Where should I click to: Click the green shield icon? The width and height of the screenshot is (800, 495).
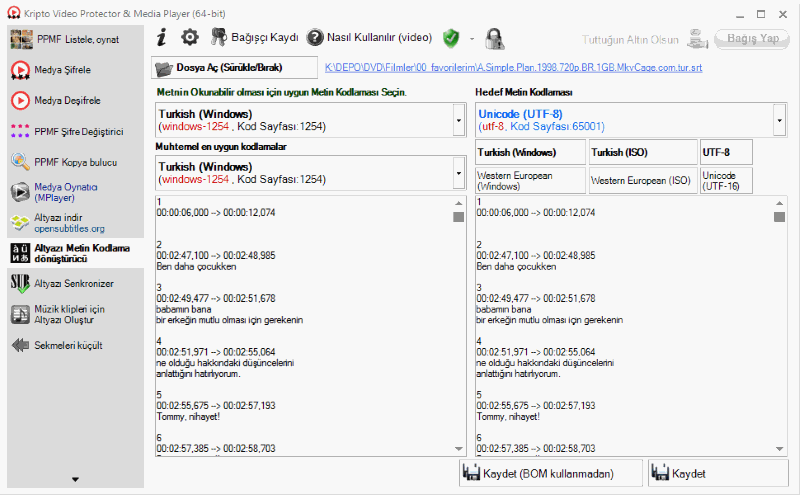[x=452, y=38]
